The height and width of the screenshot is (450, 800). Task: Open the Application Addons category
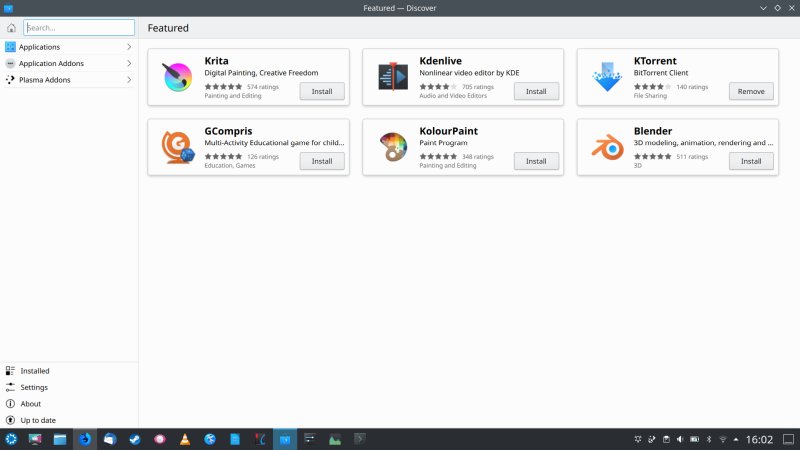[69, 63]
